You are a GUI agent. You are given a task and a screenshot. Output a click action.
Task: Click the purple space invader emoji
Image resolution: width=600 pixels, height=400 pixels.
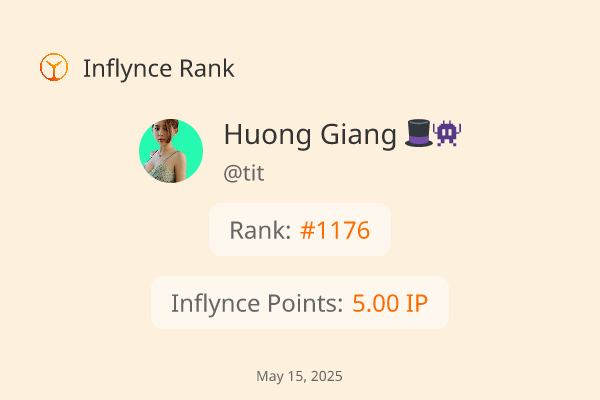(447, 133)
